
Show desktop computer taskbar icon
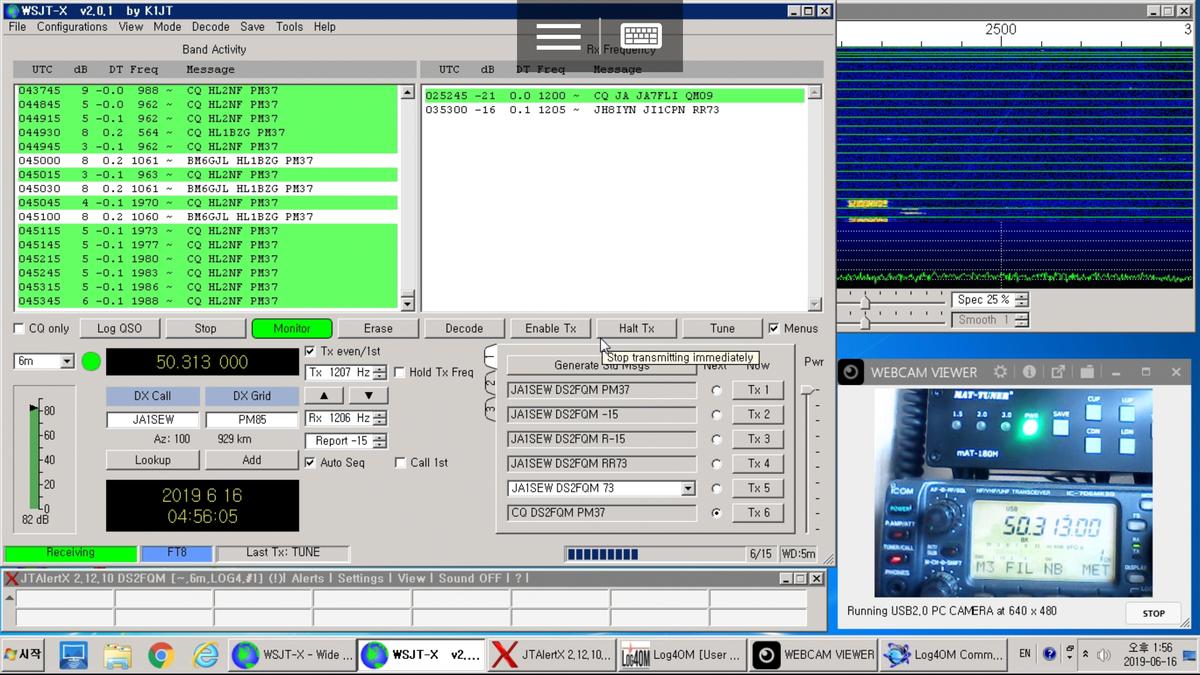point(73,655)
